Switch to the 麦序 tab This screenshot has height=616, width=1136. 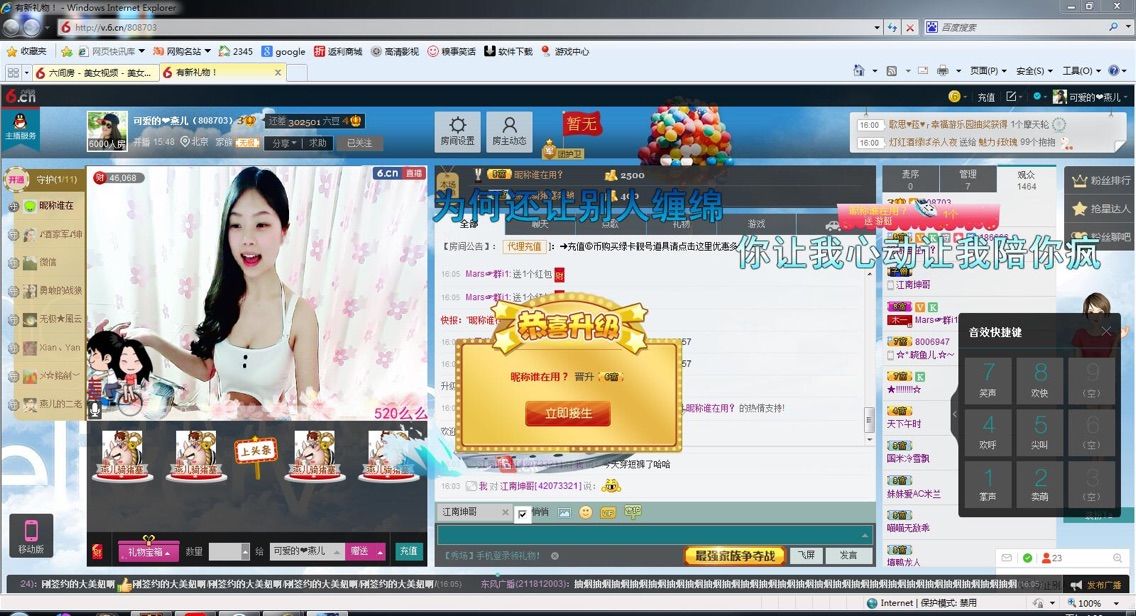click(x=910, y=180)
